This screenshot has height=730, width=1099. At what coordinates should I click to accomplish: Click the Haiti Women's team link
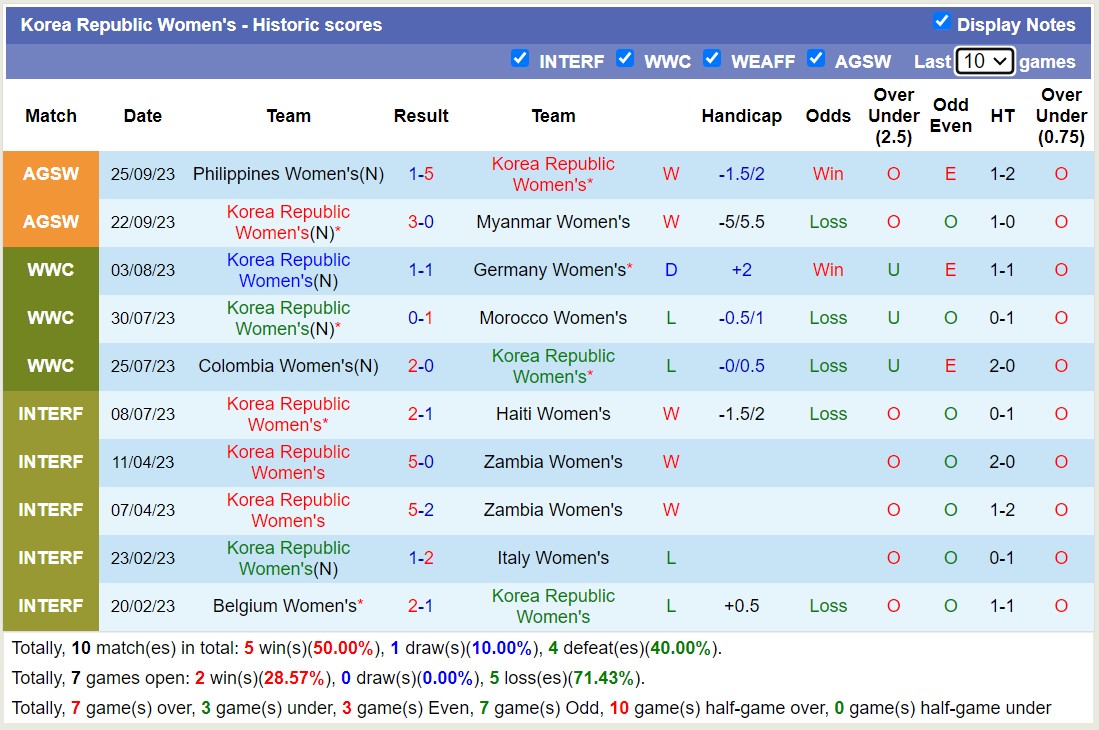pos(553,414)
